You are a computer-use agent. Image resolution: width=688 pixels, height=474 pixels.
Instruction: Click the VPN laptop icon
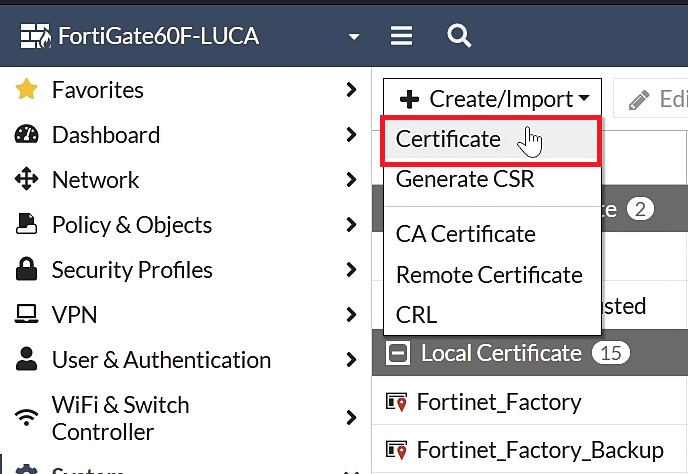[26, 314]
